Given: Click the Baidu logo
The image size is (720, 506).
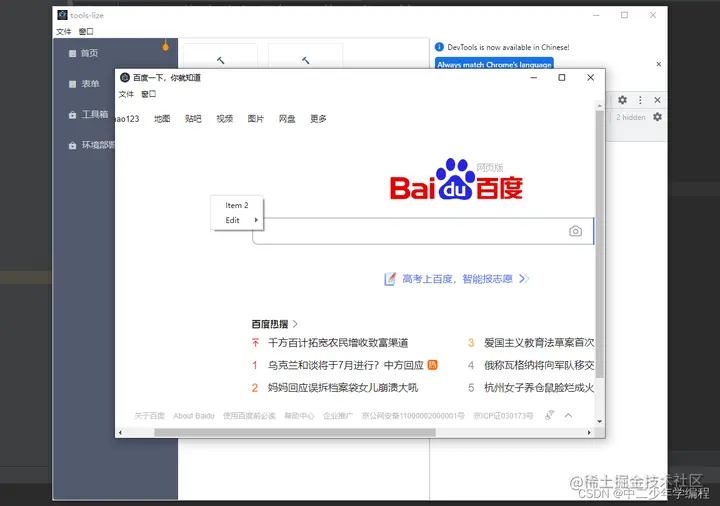Looking at the screenshot, I should (x=456, y=180).
